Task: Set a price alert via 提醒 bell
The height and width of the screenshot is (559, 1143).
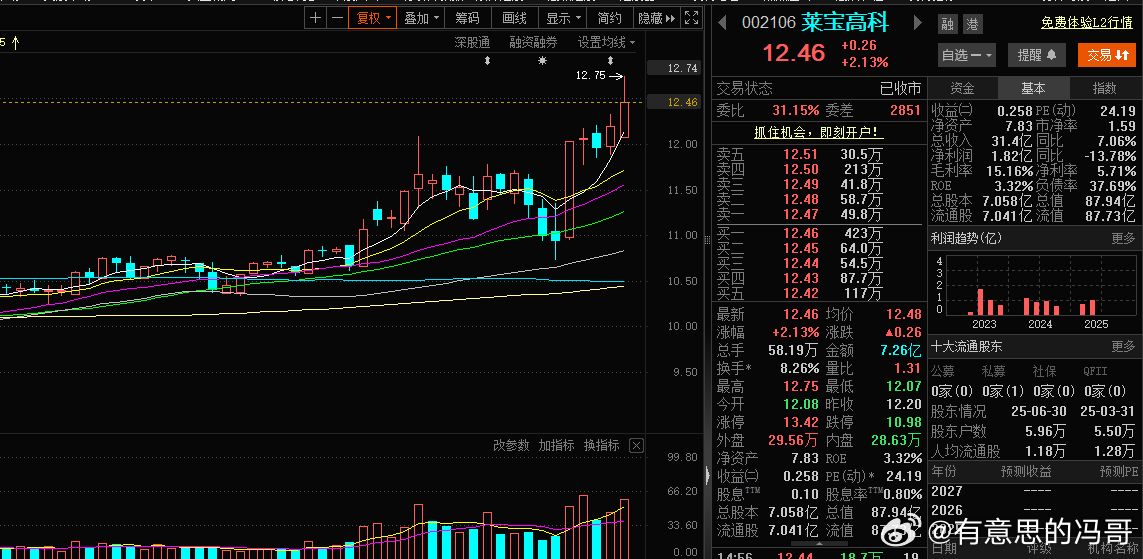Action: pos(1037,55)
